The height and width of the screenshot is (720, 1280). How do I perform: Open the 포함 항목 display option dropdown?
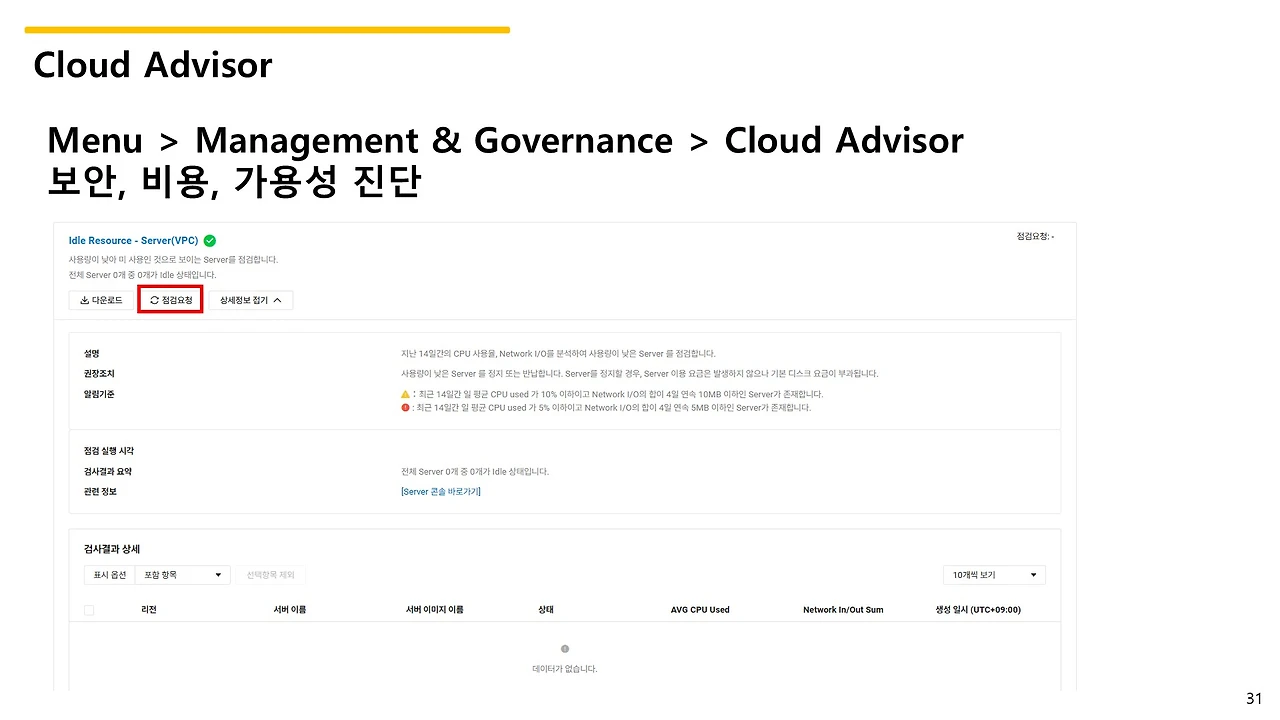(184, 575)
